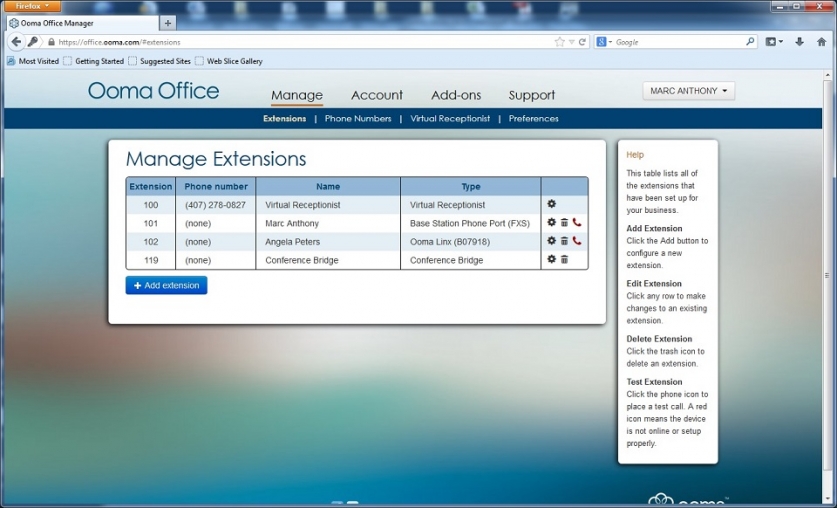Select the Manage main tab
The image size is (837, 508).
pos(297,95)
